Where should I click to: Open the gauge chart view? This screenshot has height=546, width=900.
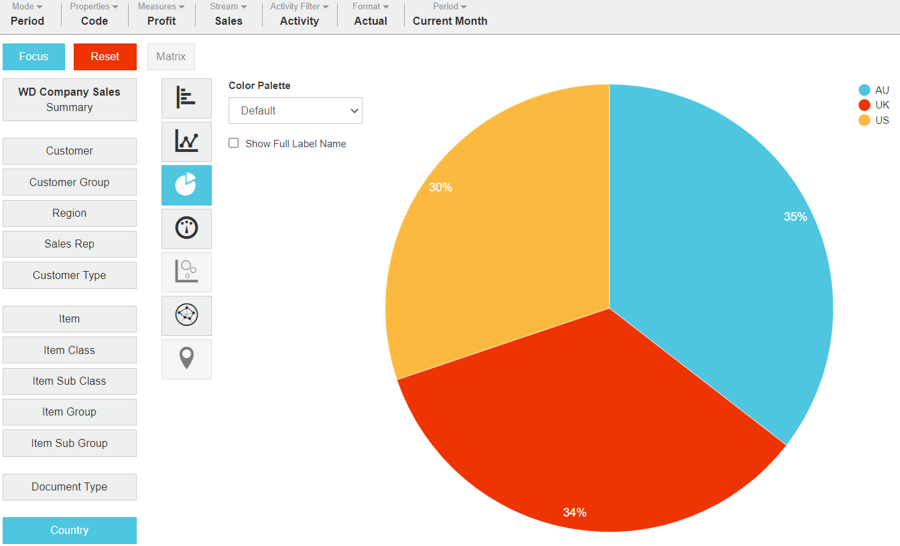tap(186, 228)
